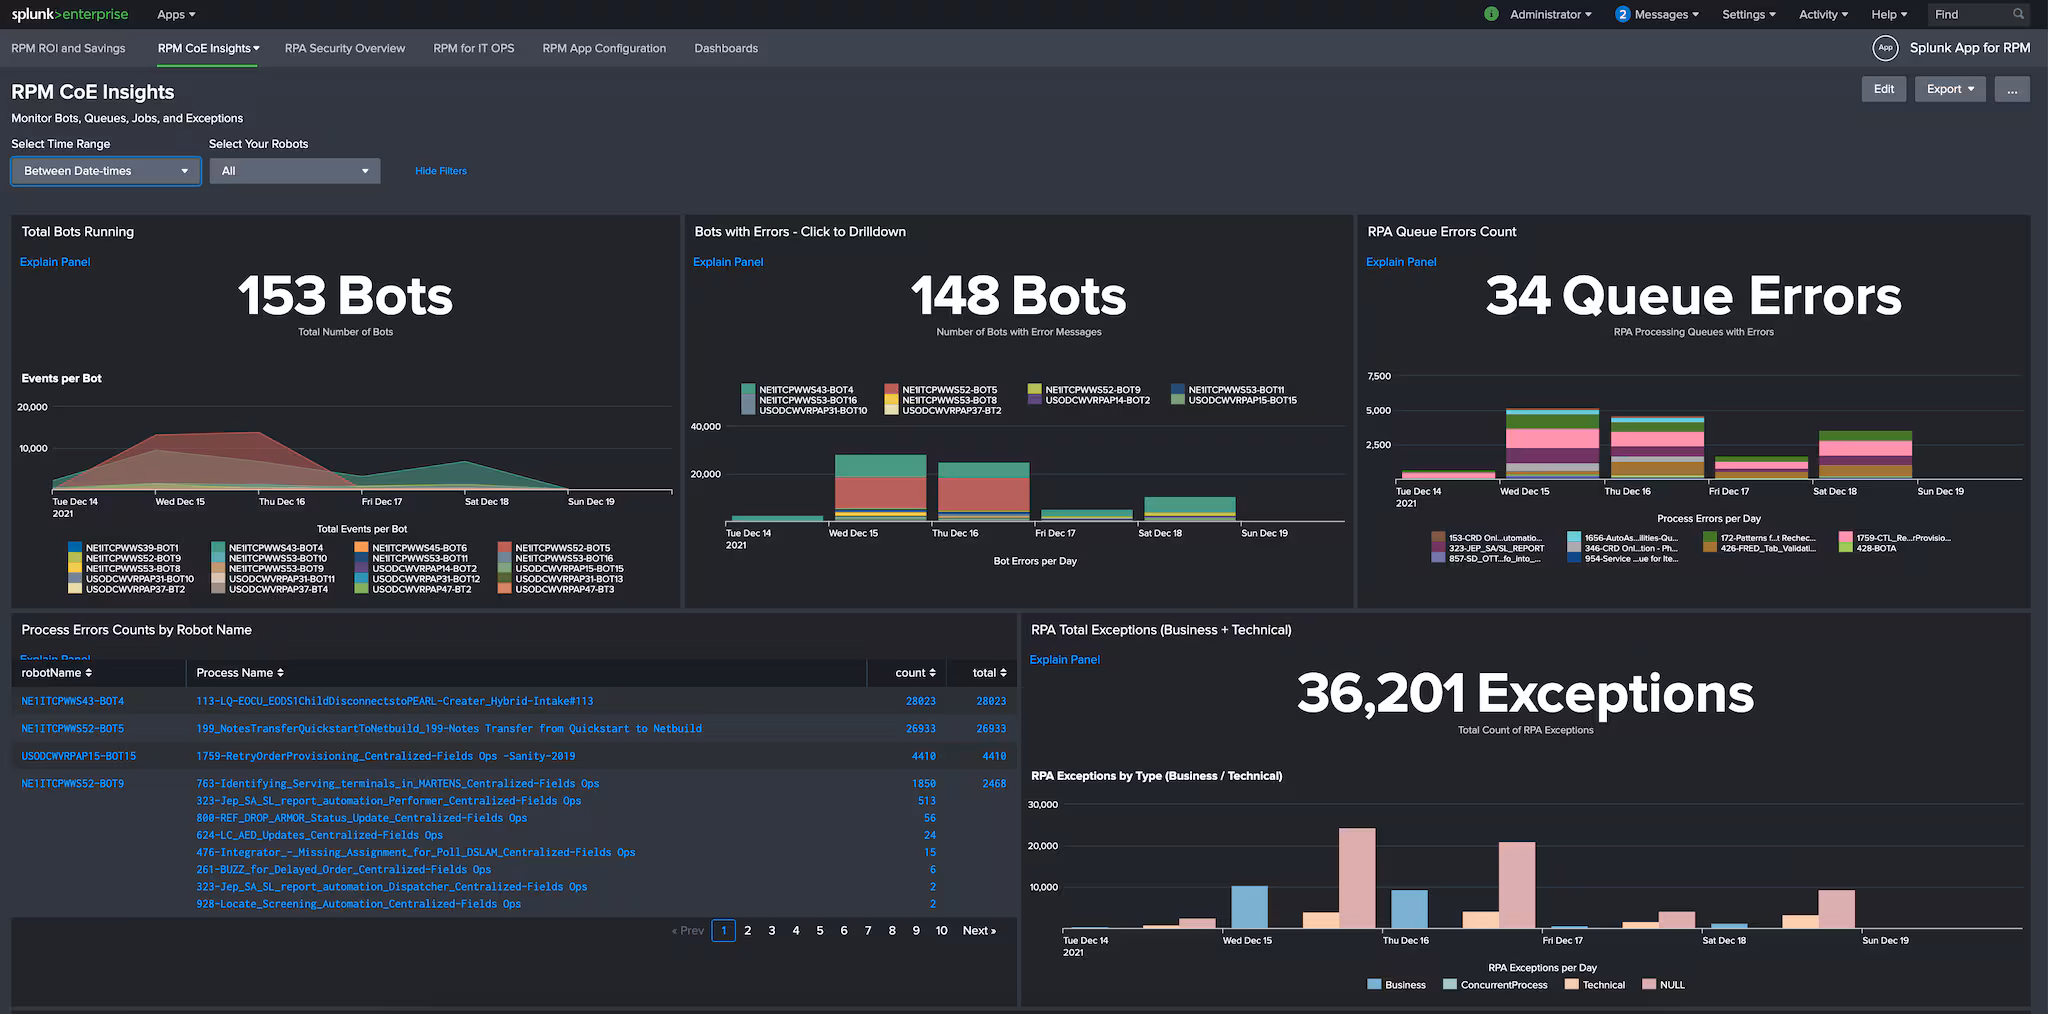Click ConcurrentProcess legend color swatch
The image size is (2048, 1014).
(x=1450, y=985)
